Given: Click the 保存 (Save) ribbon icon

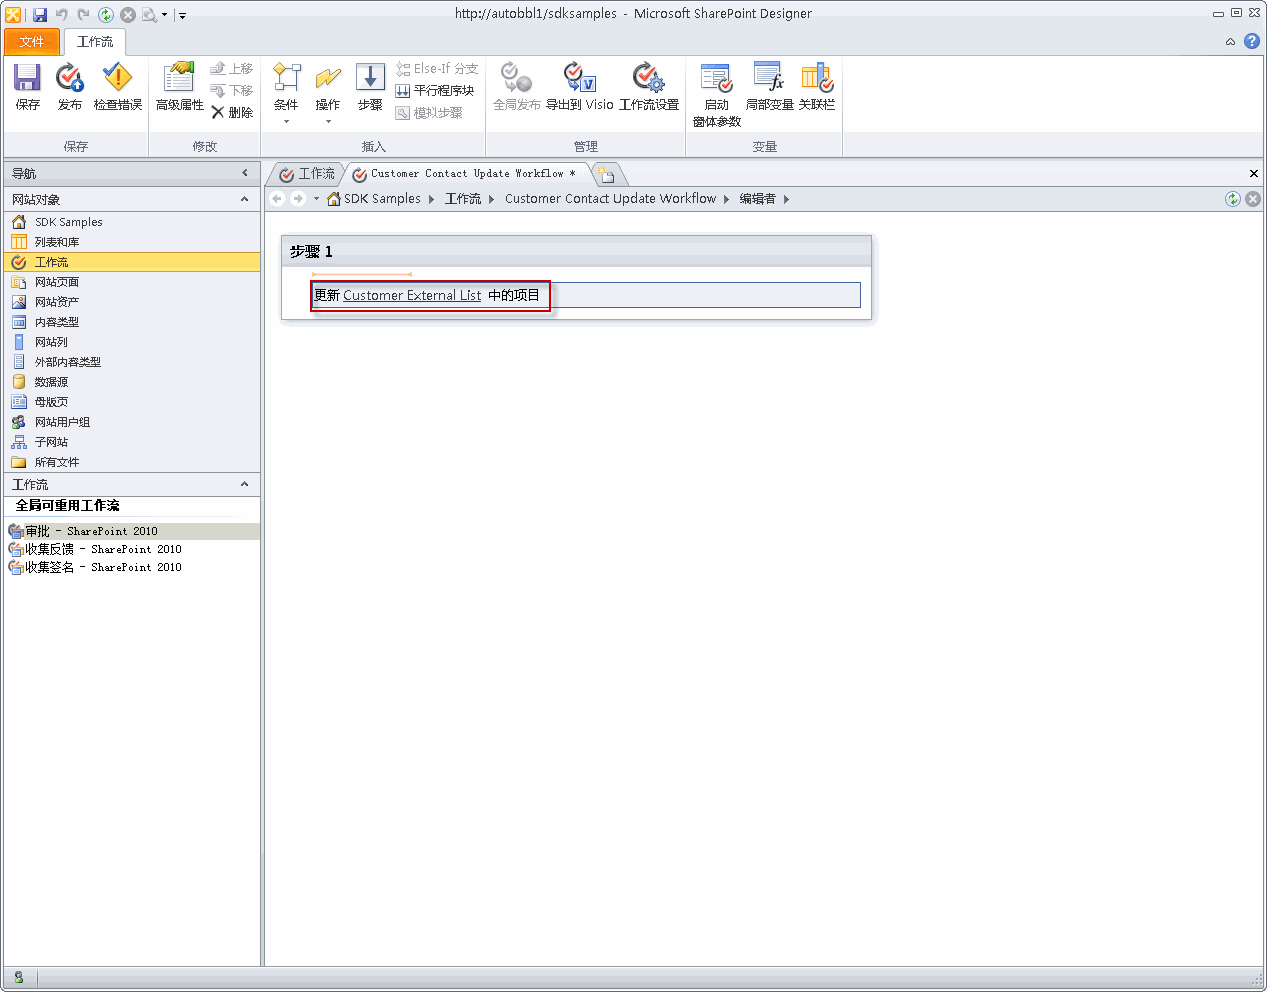Looking at the screenshot, I should pos(27,87).
